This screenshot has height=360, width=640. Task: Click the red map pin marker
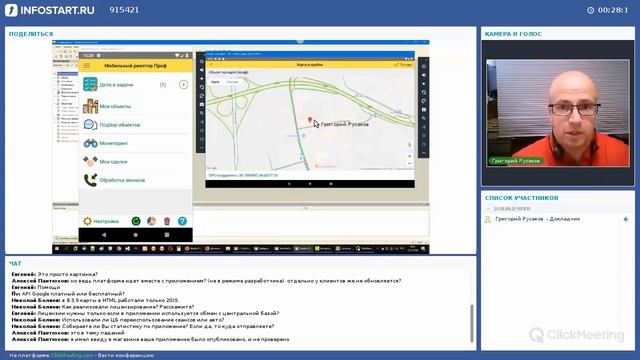click(310, 120)
